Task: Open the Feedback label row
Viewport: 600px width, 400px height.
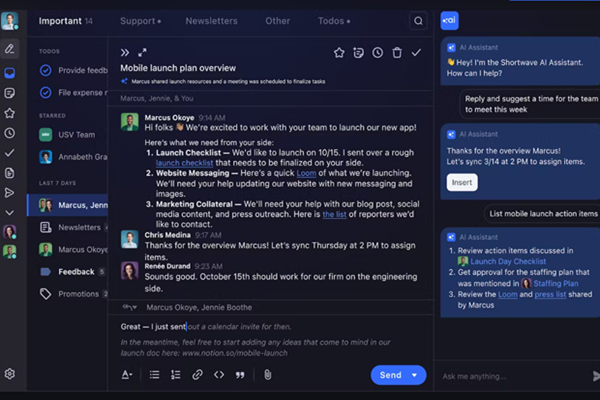Action: [x=68, y=272]
